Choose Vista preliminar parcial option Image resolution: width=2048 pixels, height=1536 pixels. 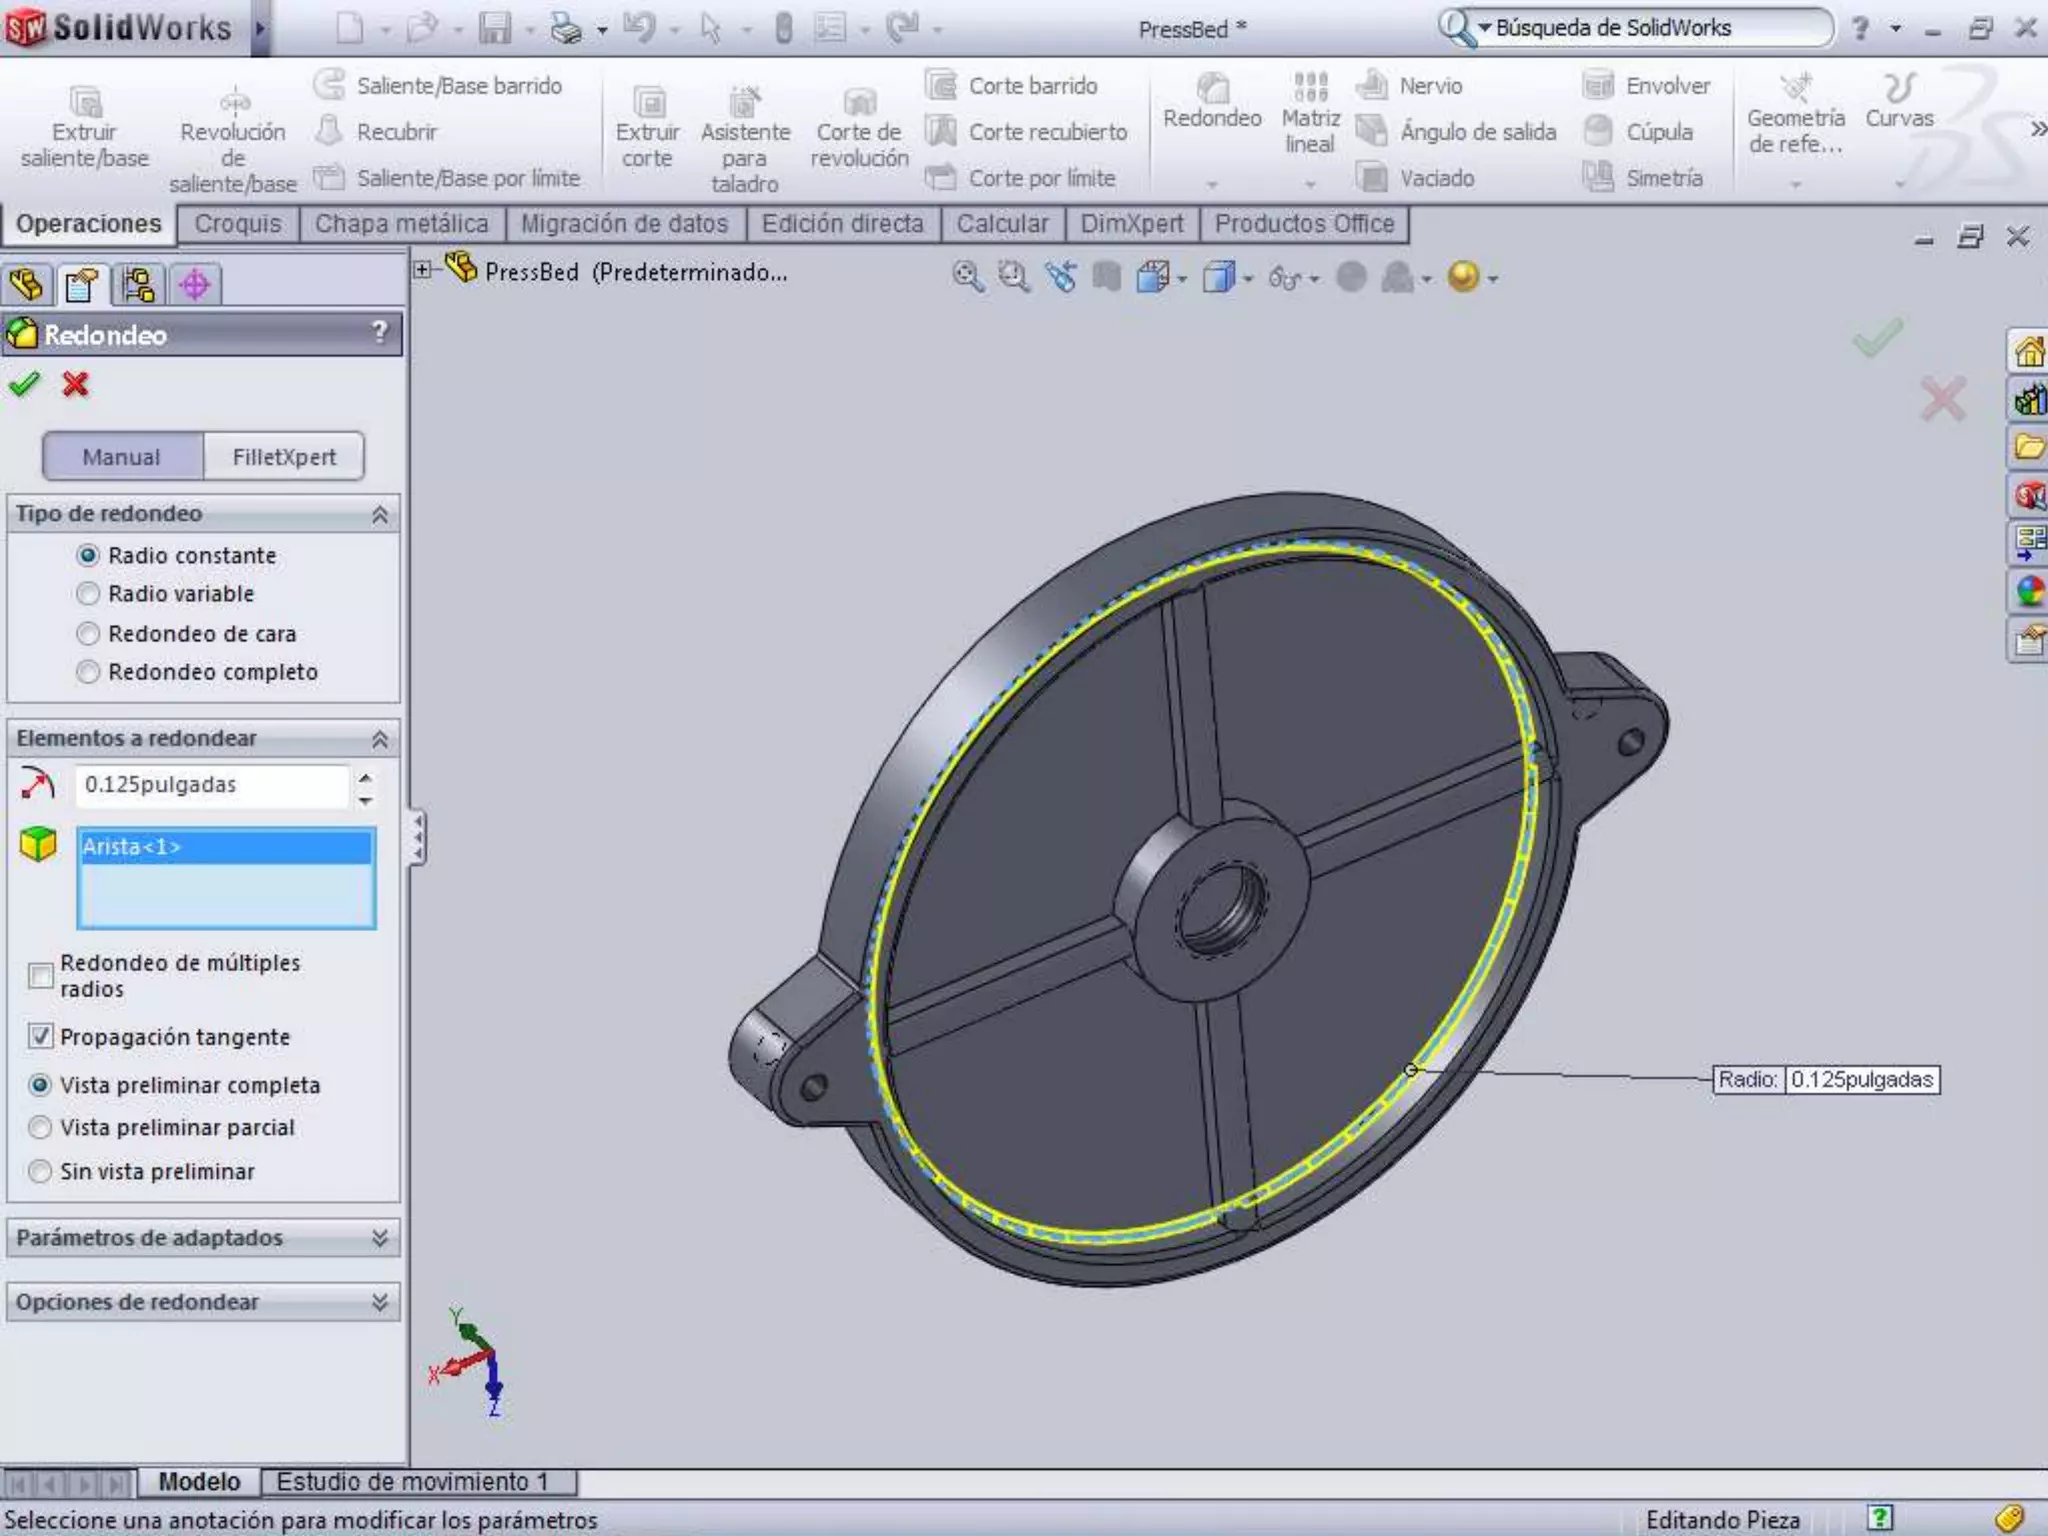click(x=41, y=1127)
